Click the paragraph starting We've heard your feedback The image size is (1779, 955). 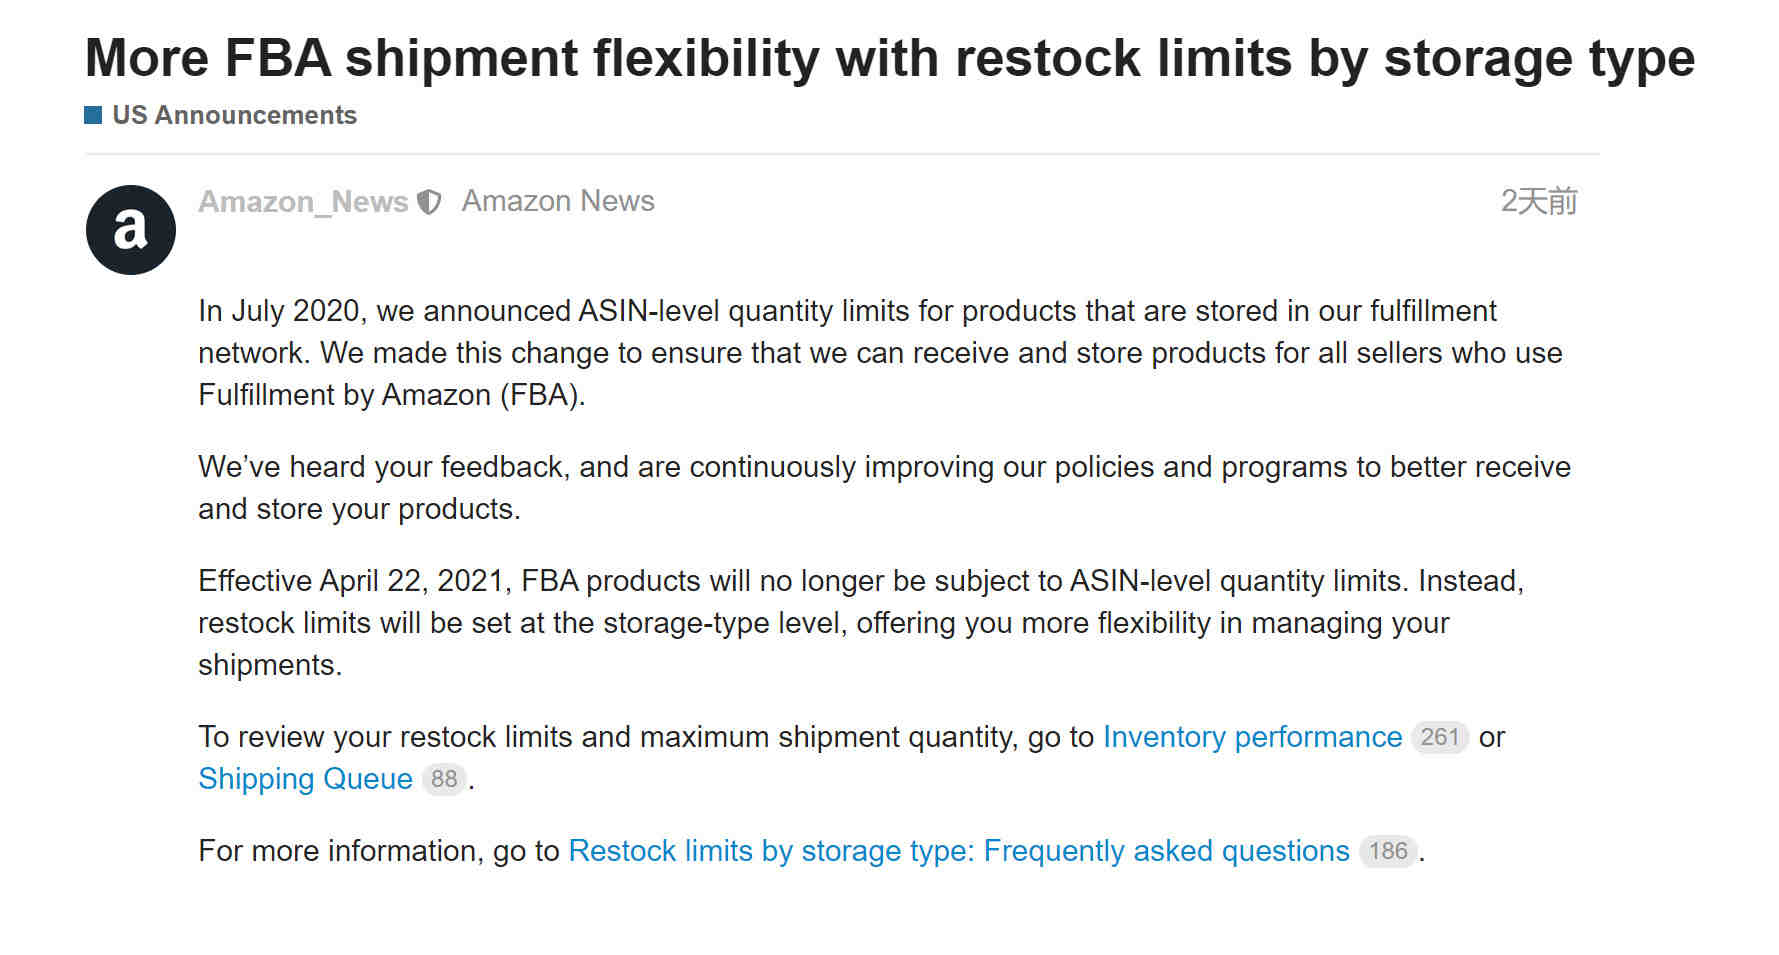884,488
